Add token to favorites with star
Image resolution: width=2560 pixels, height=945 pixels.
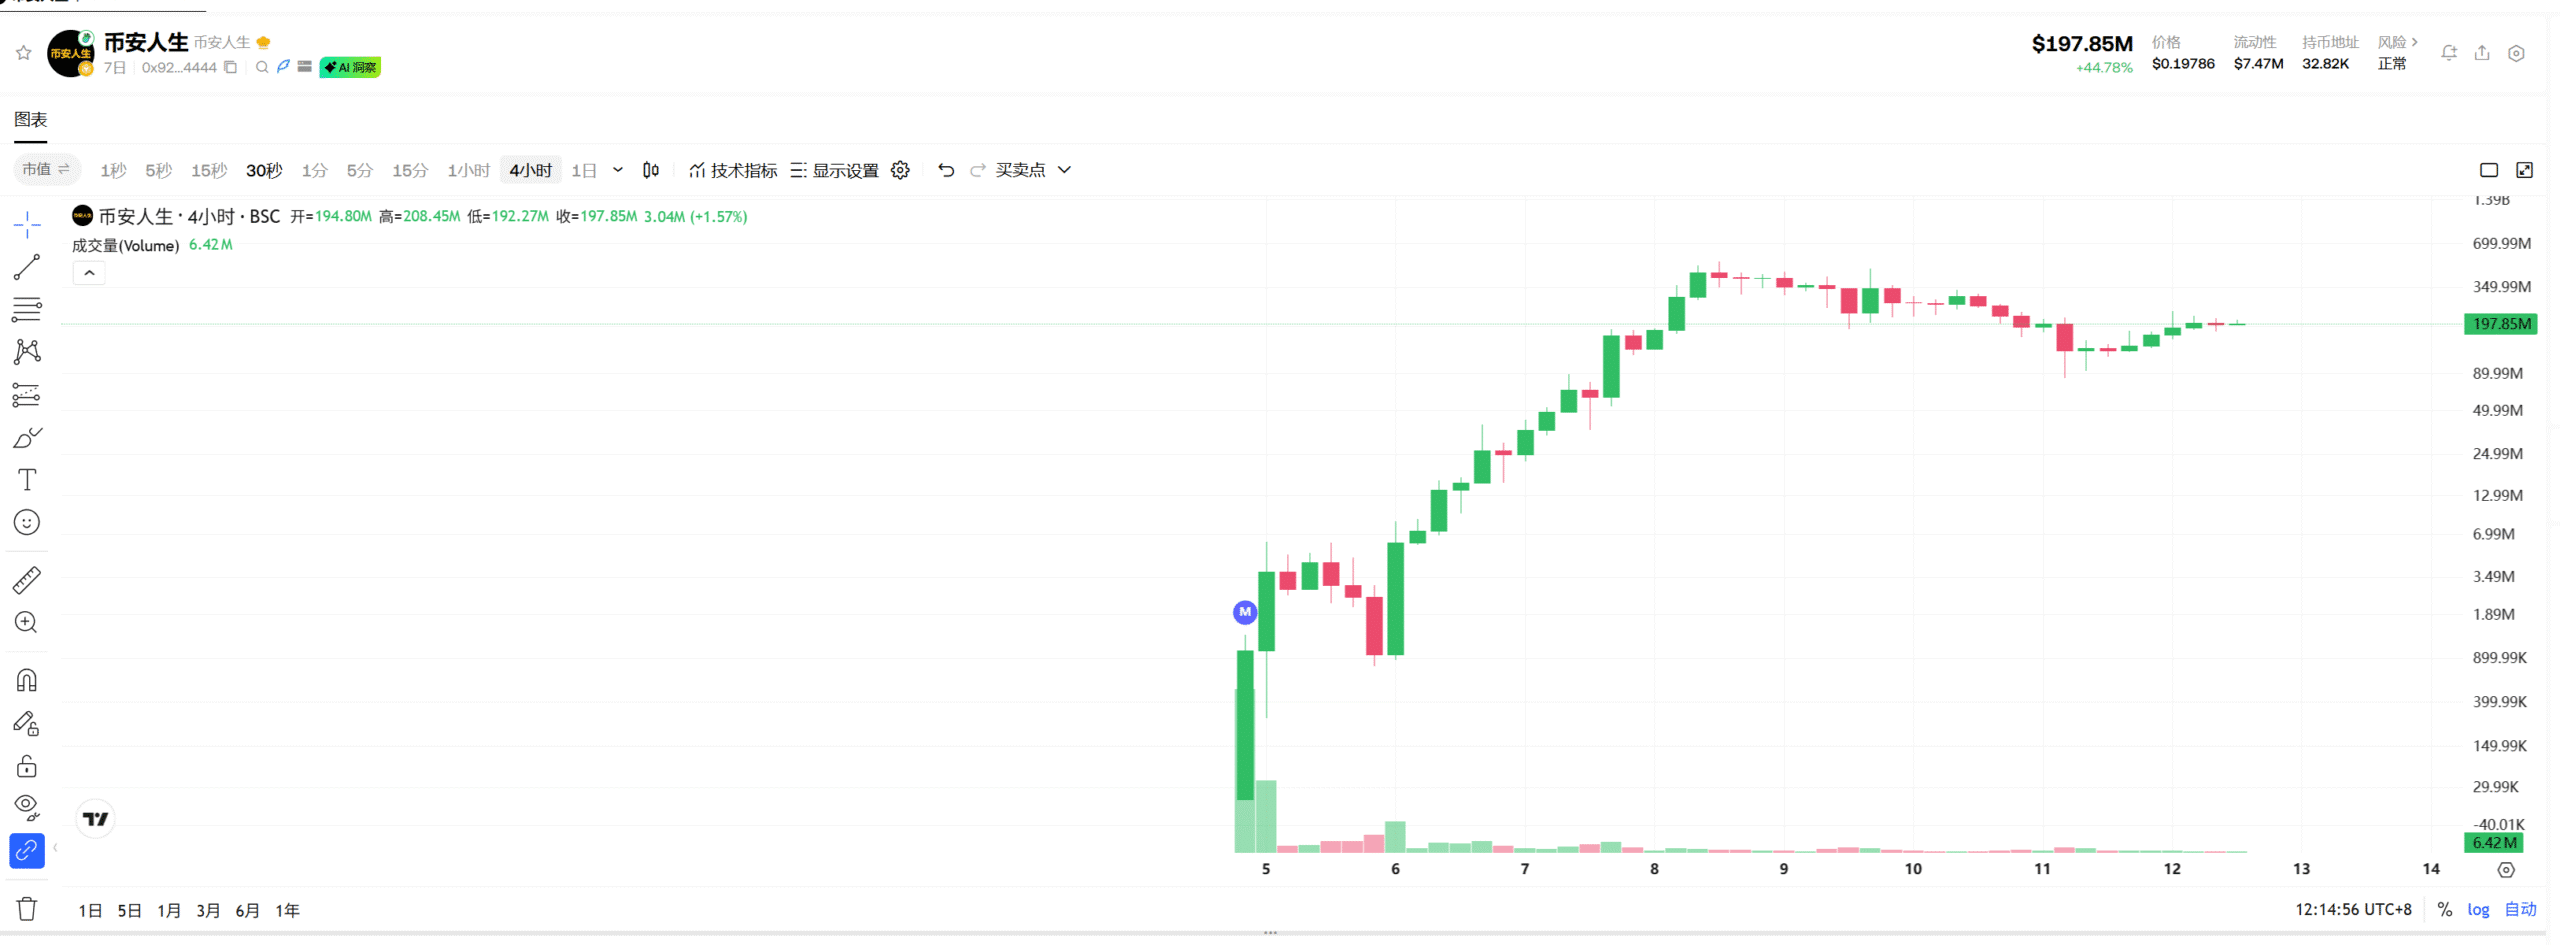point(24,53)
